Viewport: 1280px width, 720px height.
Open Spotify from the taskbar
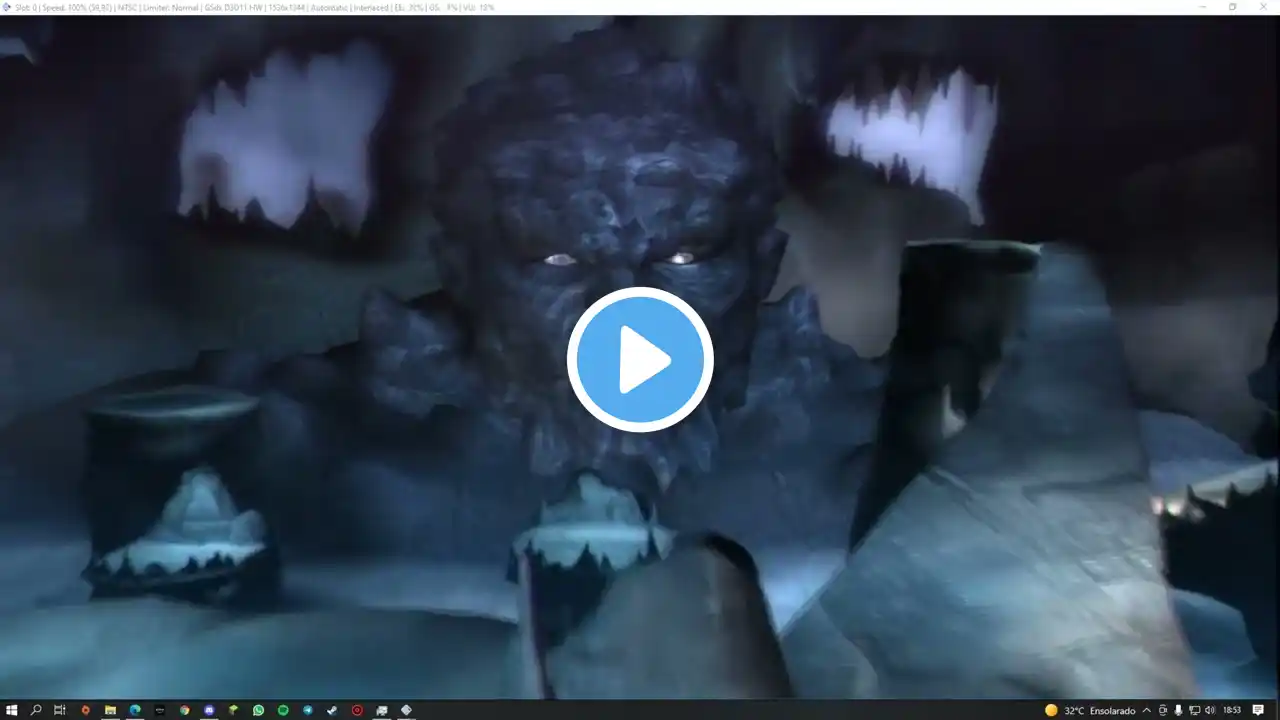(x=283, y=710)
